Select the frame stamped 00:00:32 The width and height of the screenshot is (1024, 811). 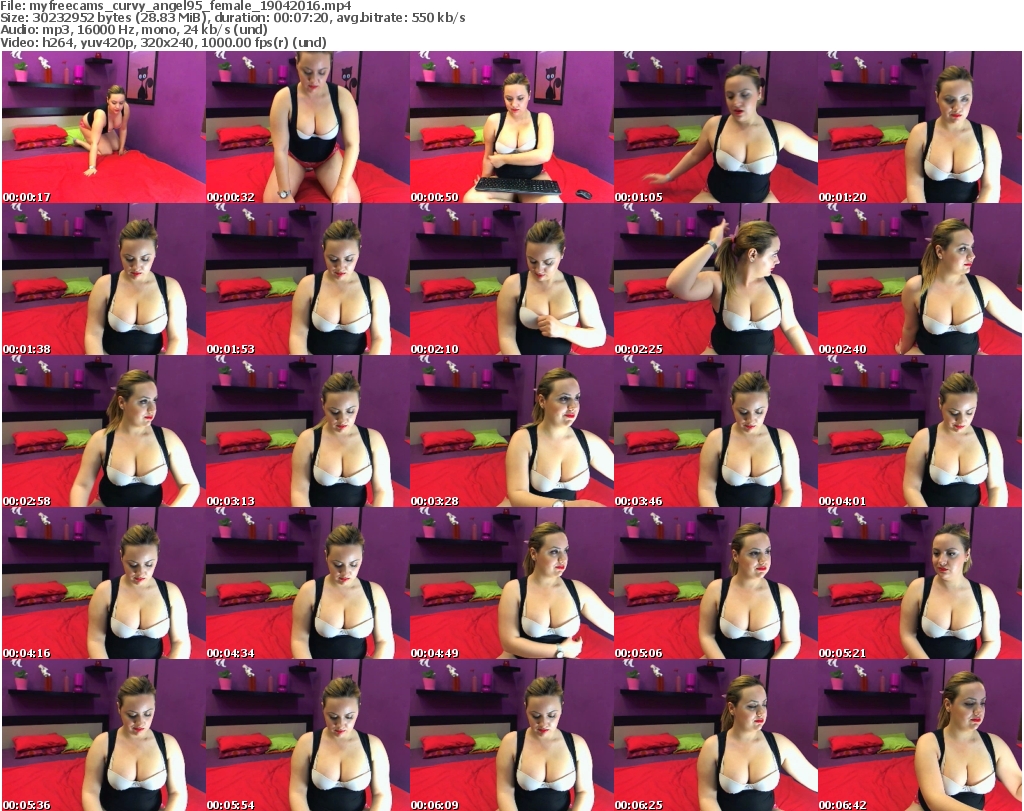(x=308, y=127)
